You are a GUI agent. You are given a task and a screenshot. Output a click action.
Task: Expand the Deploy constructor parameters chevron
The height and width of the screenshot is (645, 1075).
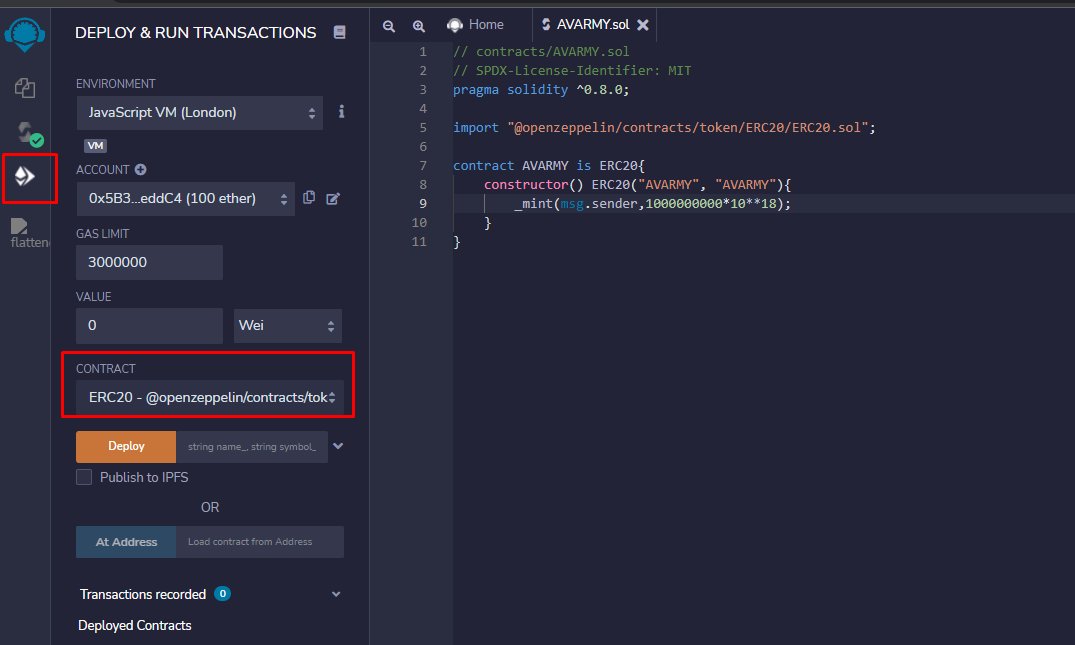pos(338,446)
